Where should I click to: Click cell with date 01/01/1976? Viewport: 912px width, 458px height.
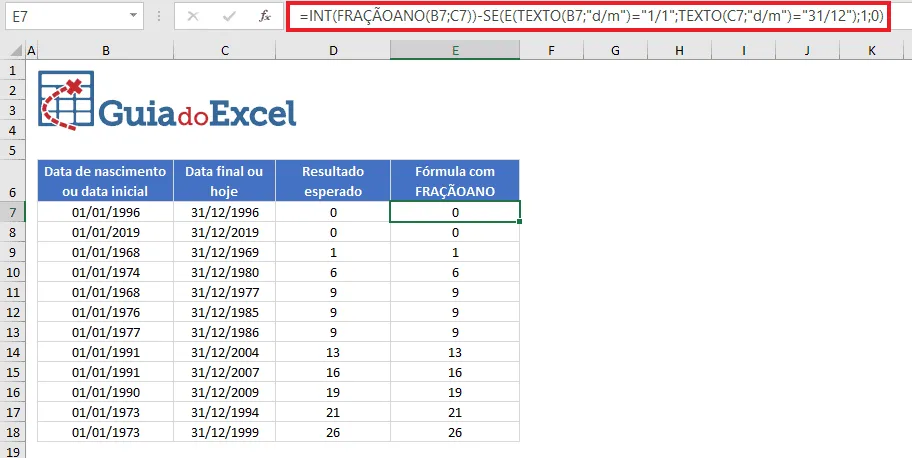[x=106, y=313]
